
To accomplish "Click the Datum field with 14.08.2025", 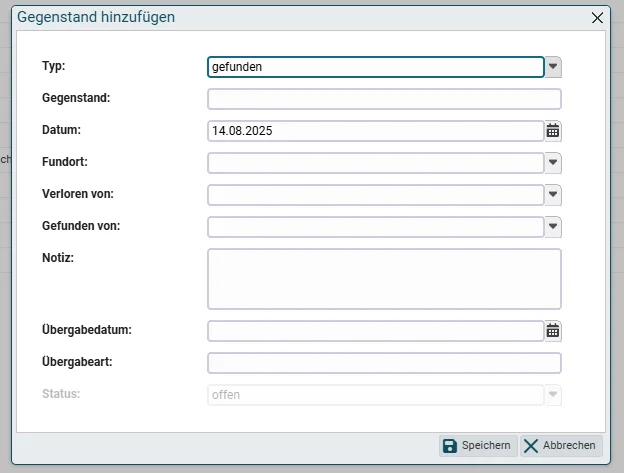I will [x=376, y=131].
